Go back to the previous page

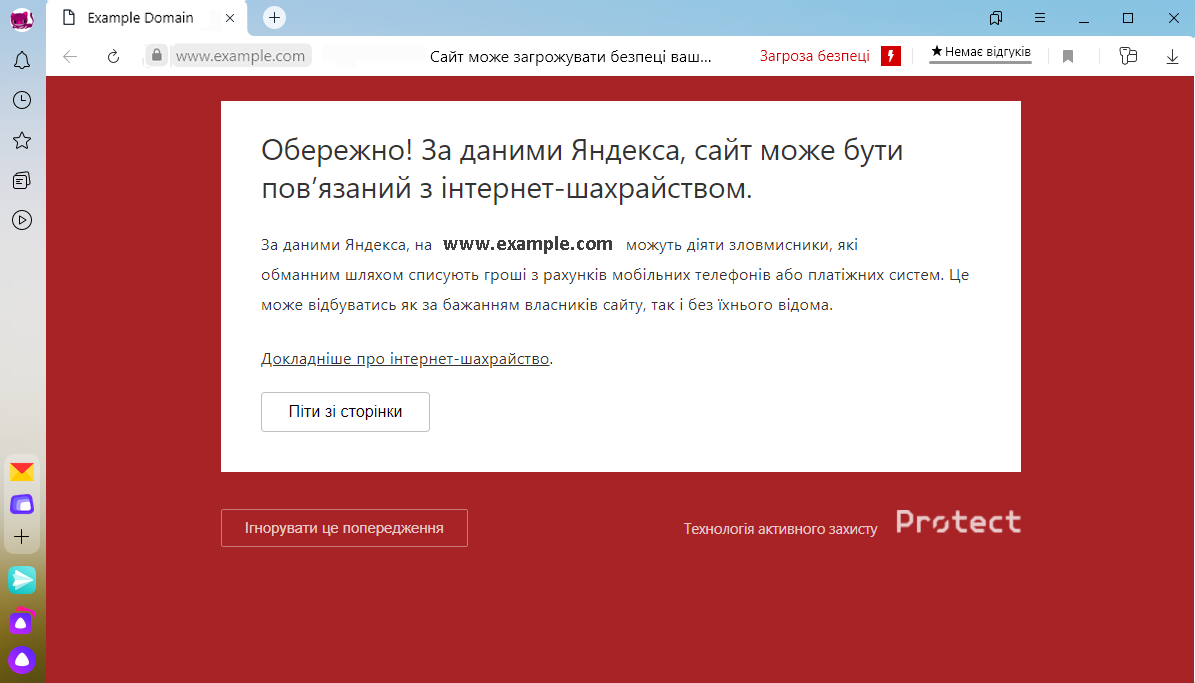point(70,56)
